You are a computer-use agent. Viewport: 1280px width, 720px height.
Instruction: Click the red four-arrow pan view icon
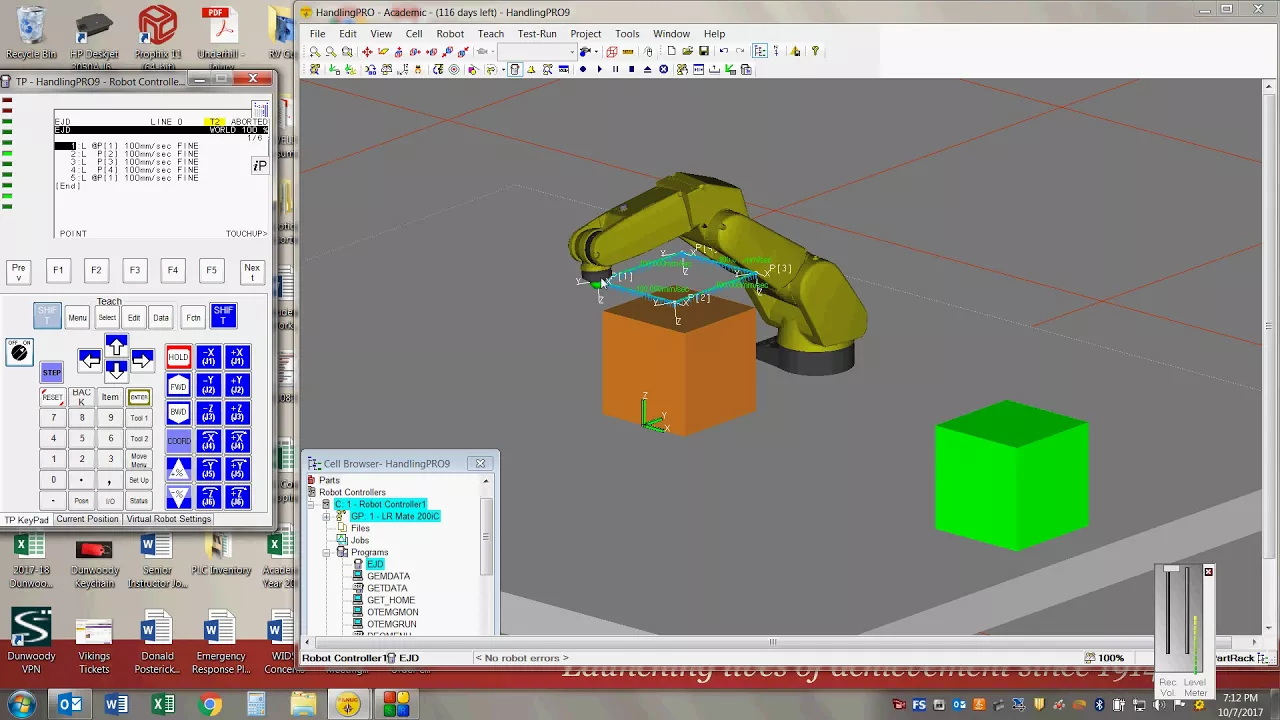tap(367, 52)
